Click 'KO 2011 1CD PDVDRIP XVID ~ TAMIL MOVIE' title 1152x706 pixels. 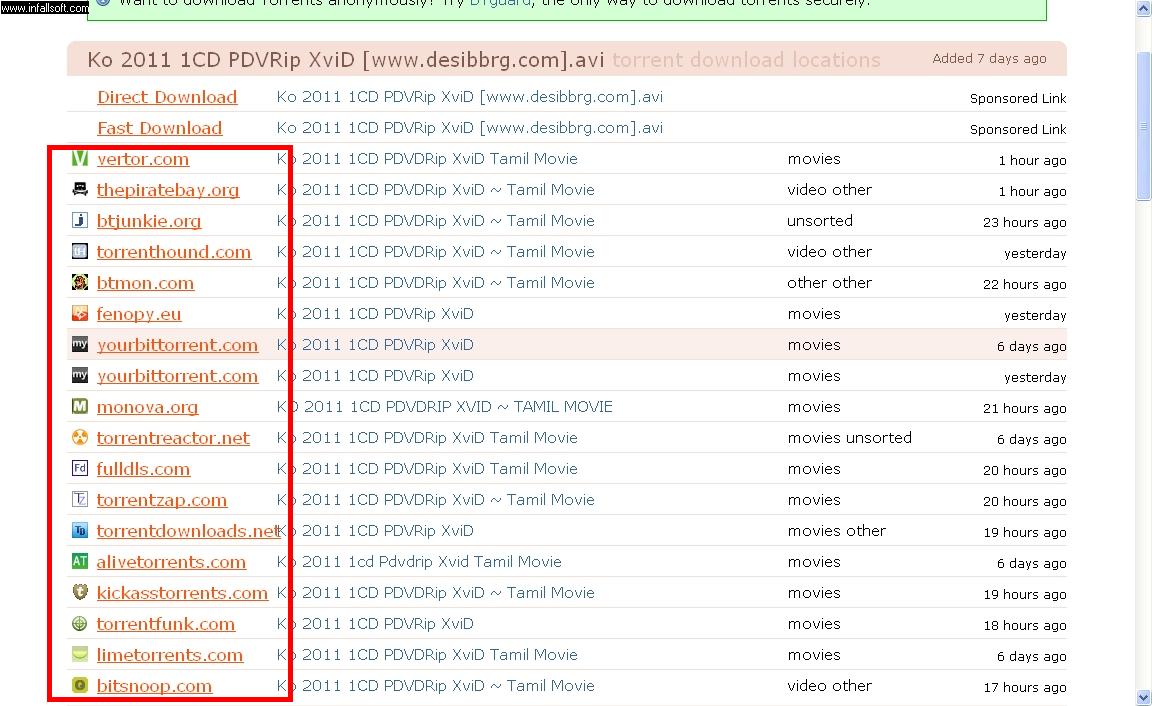[444, 406]
